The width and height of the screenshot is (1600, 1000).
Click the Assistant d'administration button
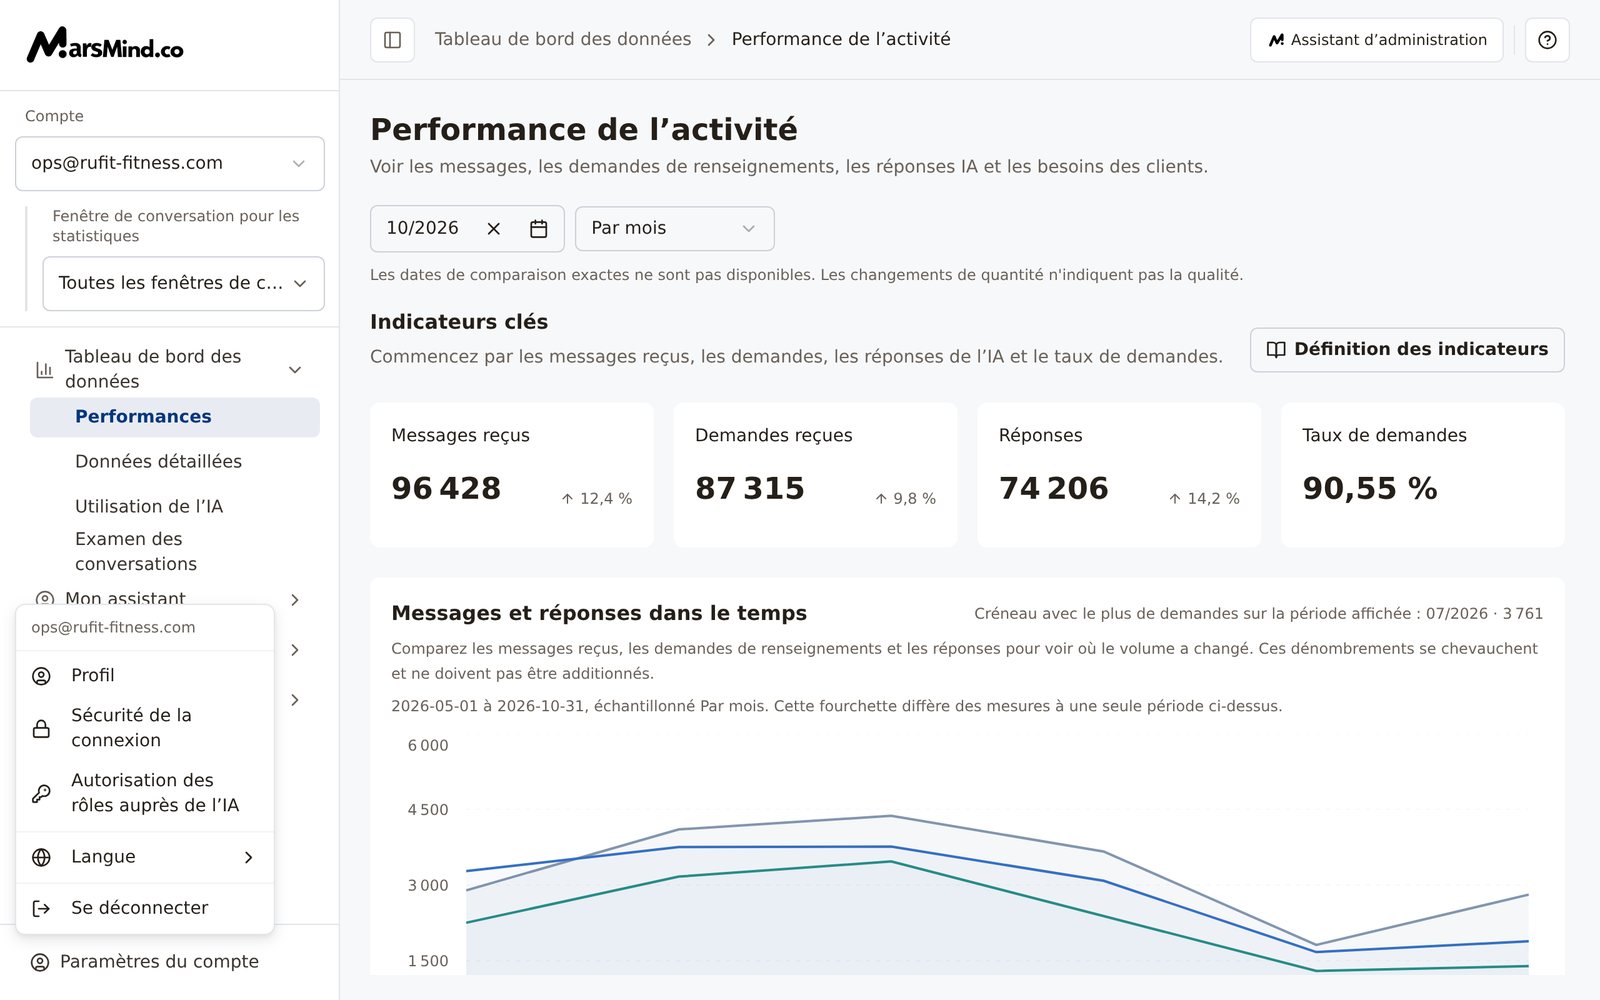1377,40
